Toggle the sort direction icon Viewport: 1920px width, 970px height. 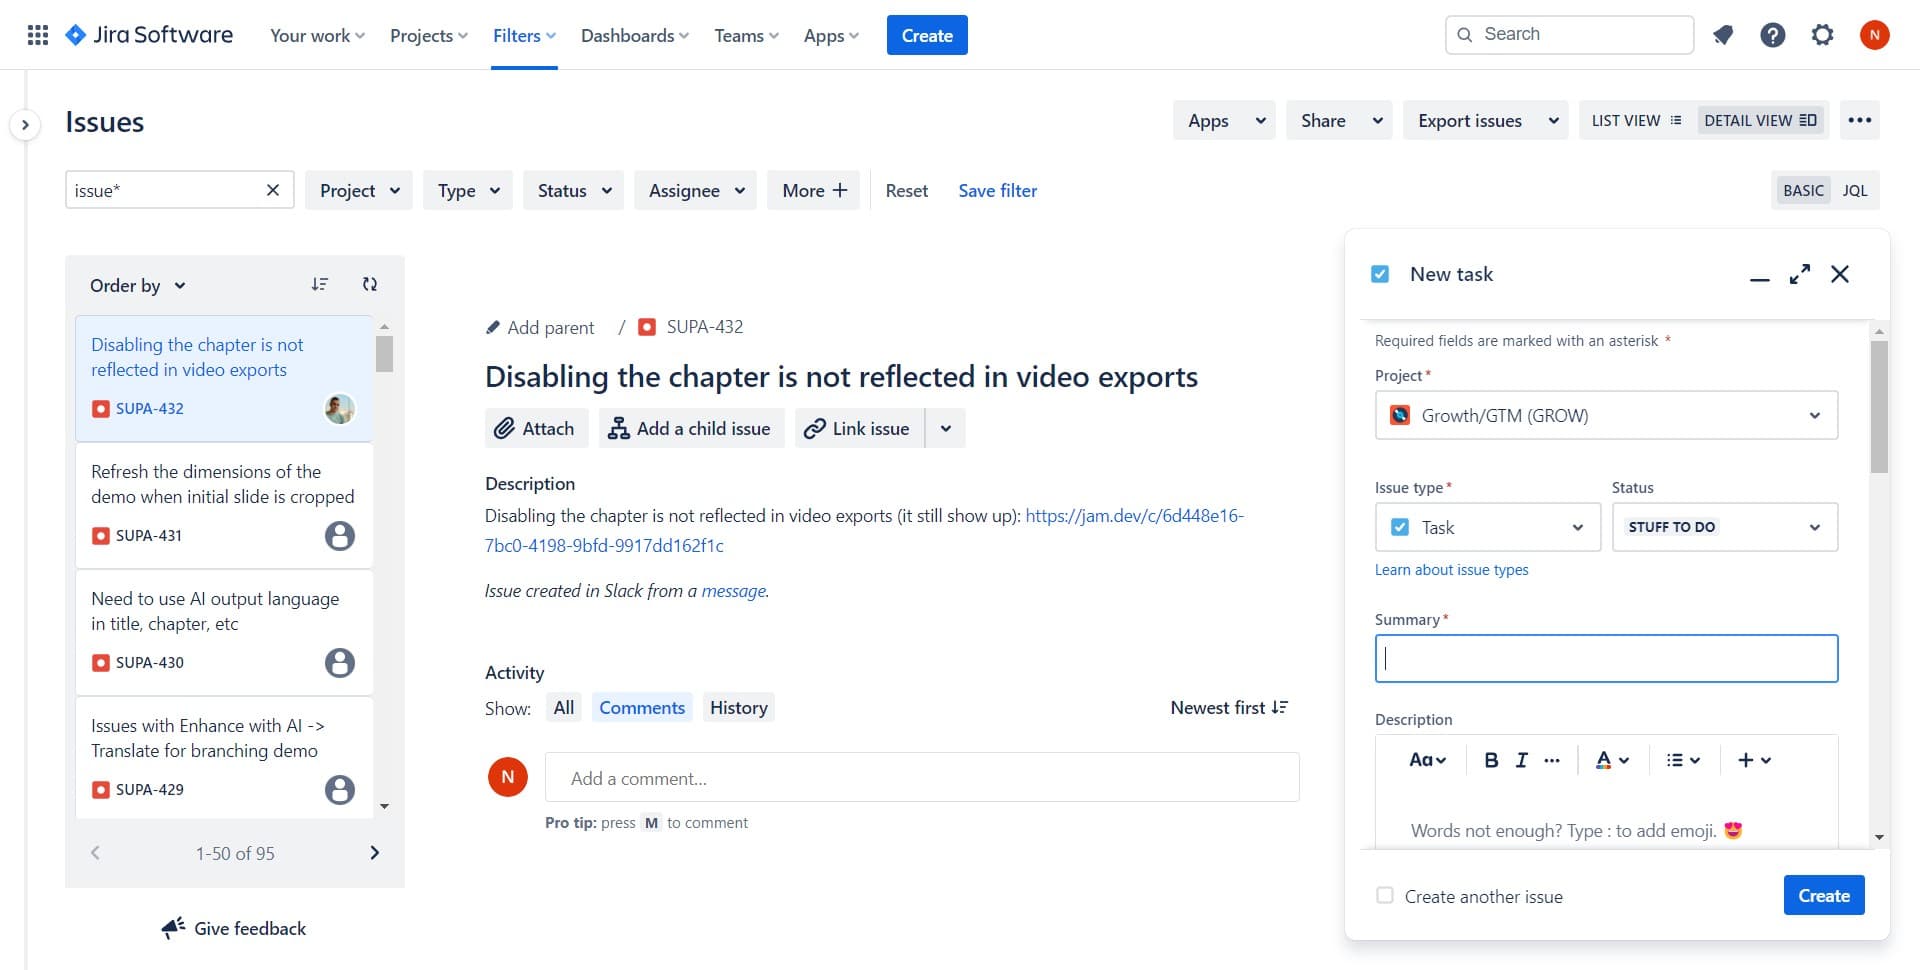coord(319,285)
